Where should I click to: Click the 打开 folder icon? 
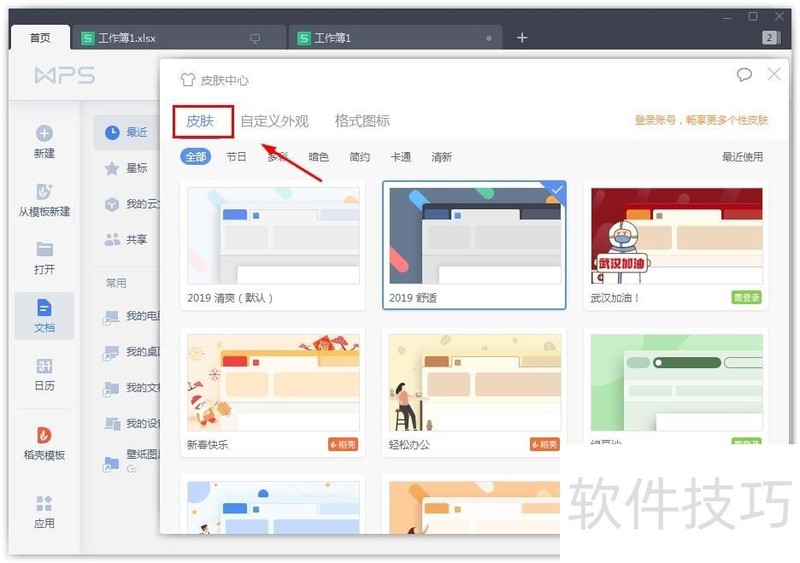click(44, 249)
